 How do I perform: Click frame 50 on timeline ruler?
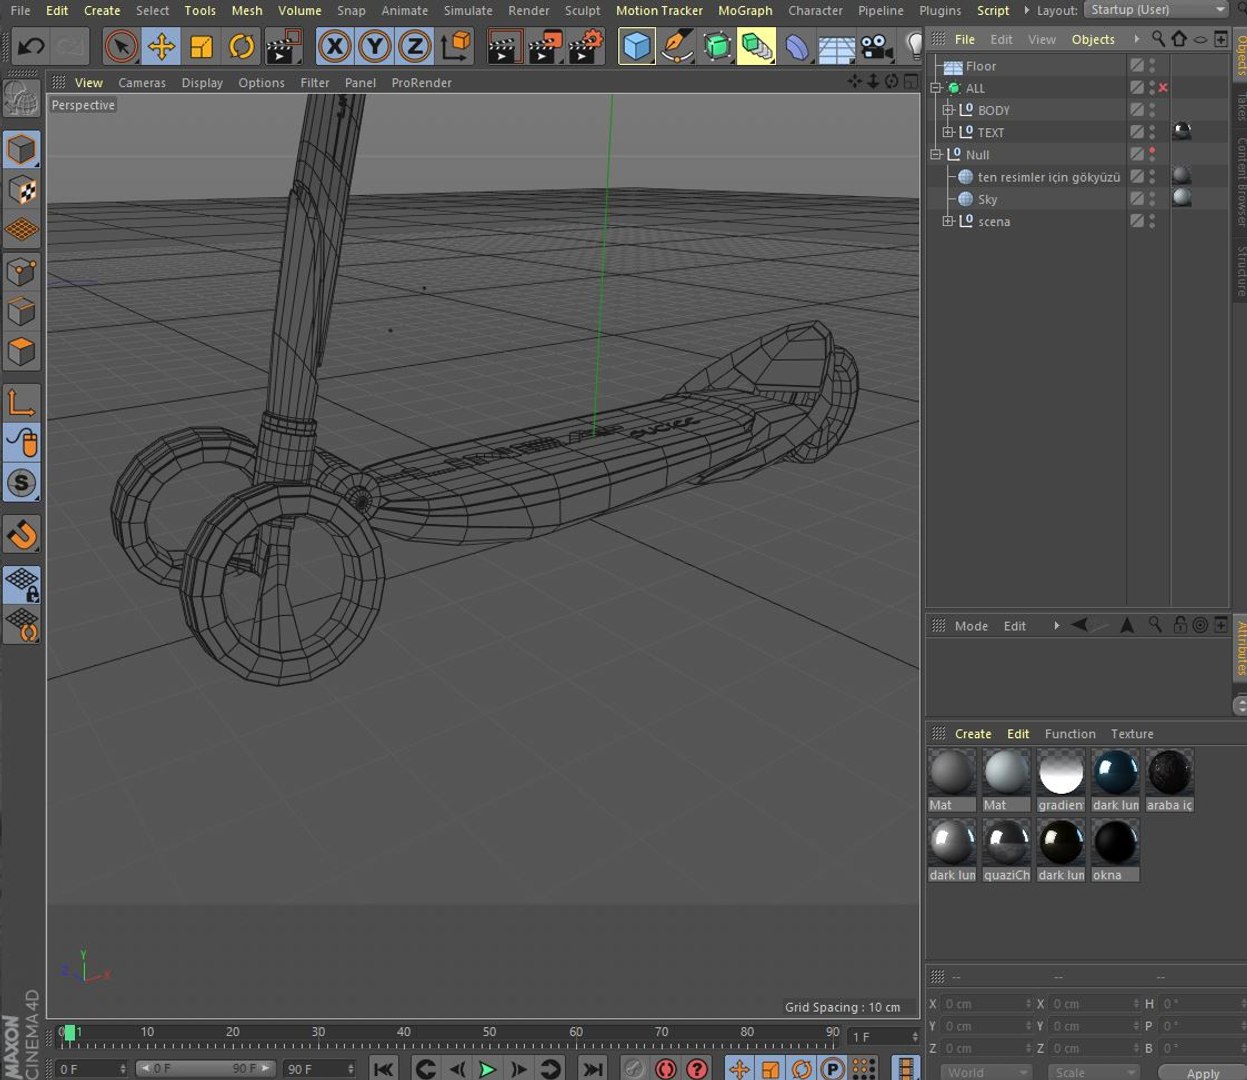point(489,1032)
